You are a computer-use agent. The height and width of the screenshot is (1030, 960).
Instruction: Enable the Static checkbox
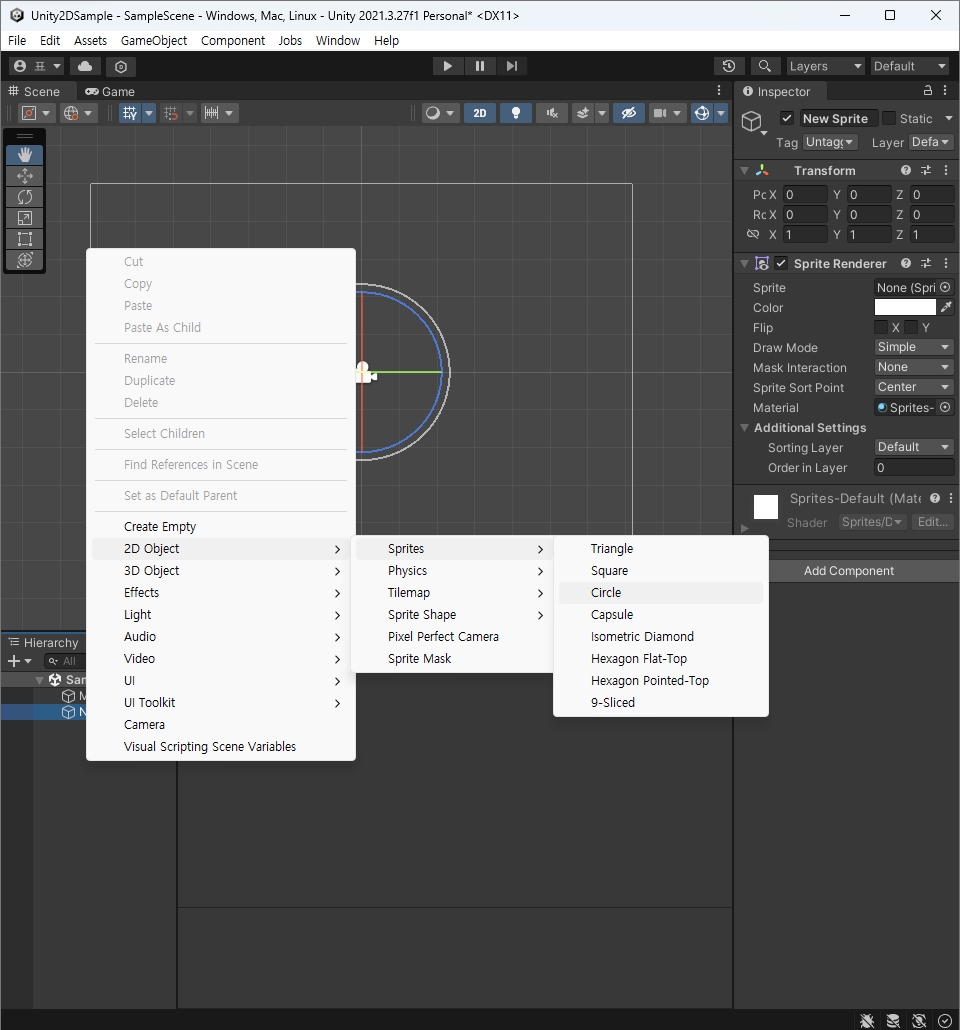click(889, 118)
